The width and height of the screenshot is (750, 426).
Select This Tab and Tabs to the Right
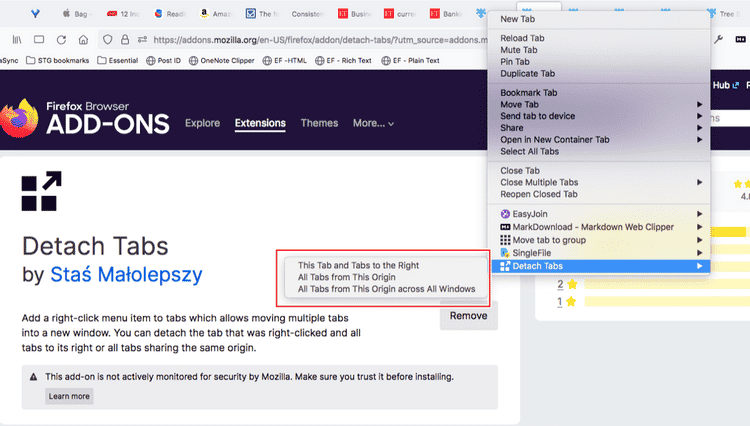[x=386, y=265]
